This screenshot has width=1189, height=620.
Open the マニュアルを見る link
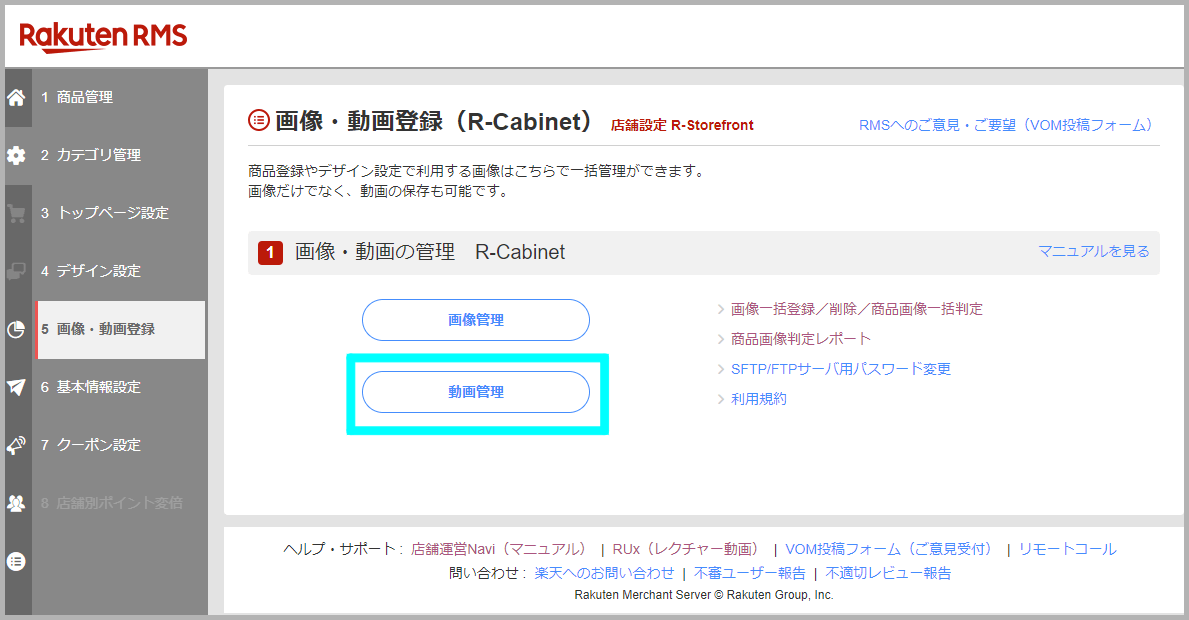pyautogui.click(x=1093, y=252)
